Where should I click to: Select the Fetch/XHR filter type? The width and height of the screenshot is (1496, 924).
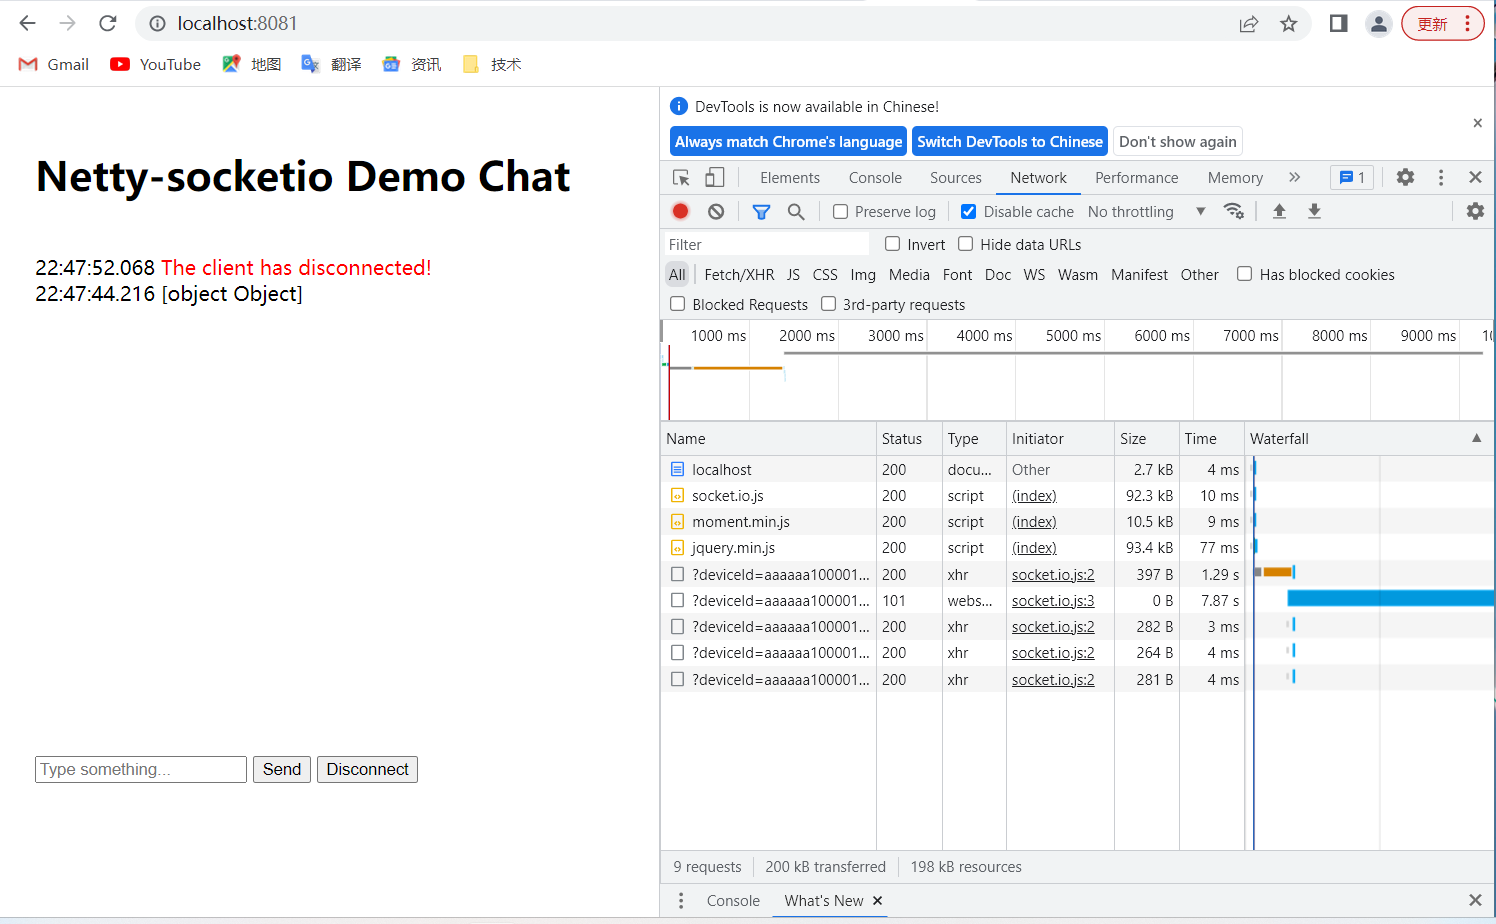point(739,274)
